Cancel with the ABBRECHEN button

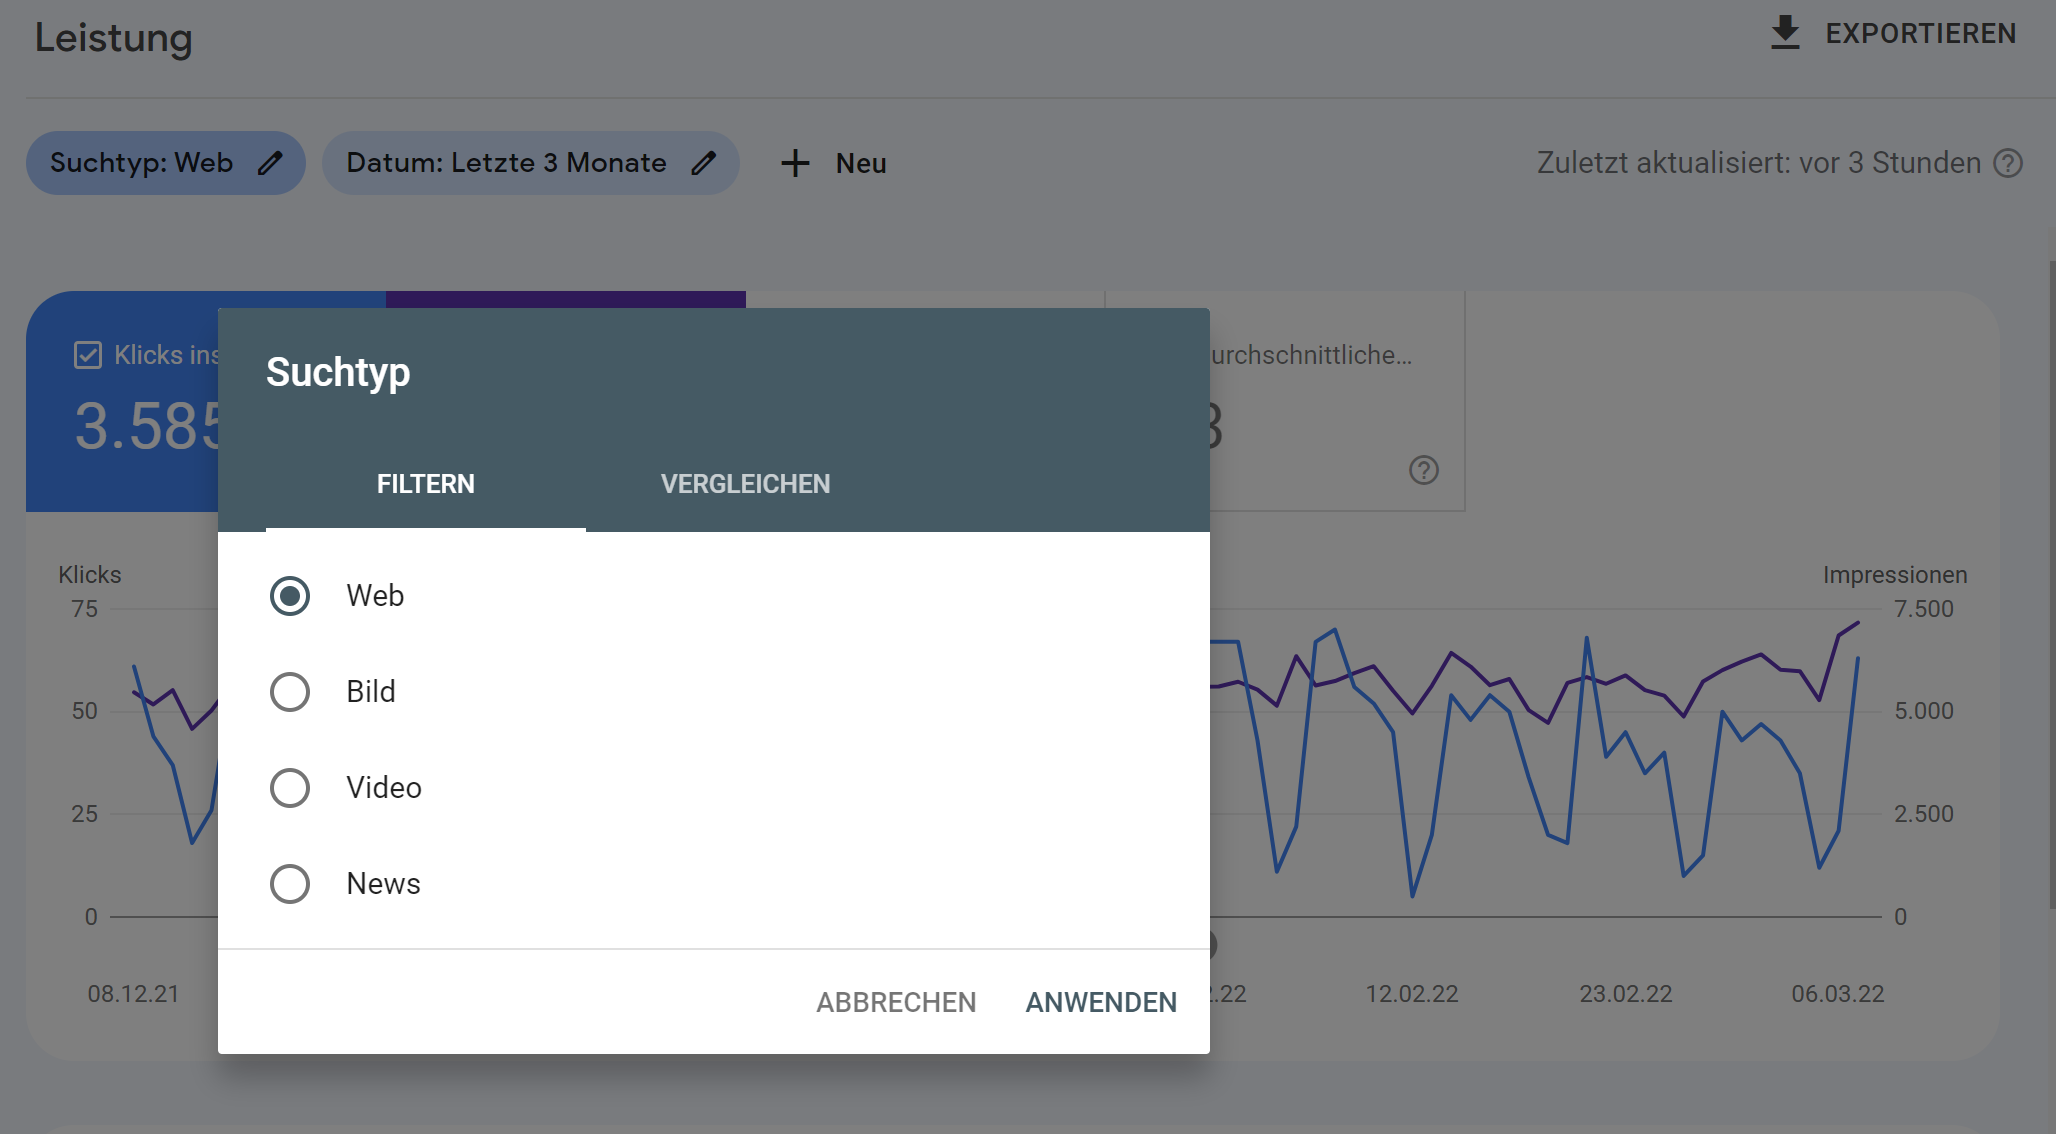pos(896,1002)
